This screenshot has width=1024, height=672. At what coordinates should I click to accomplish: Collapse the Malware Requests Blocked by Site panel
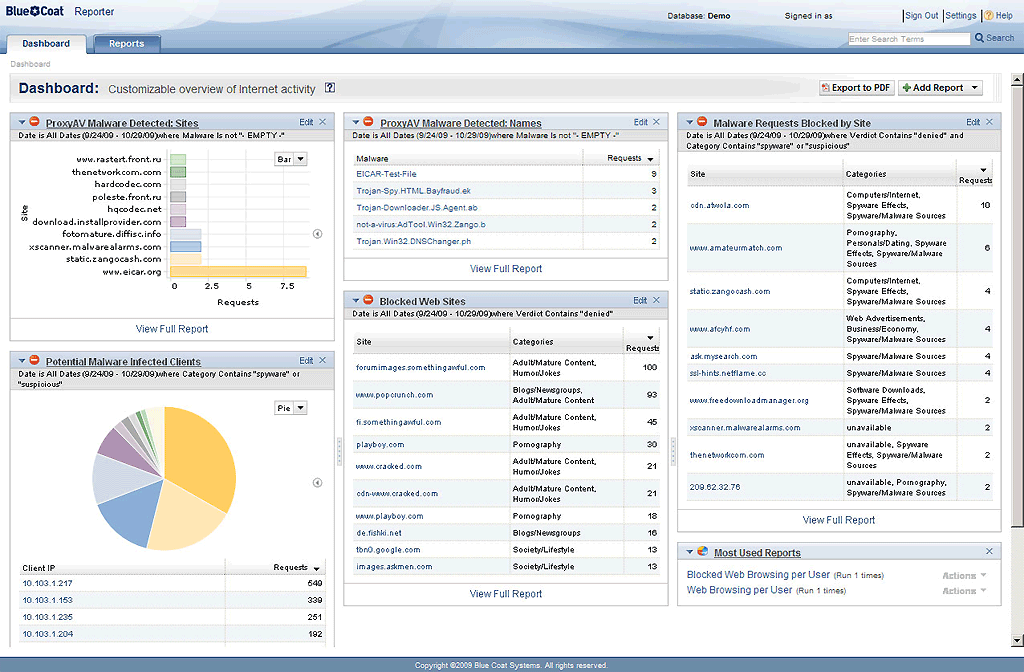(x=690, y=123)
